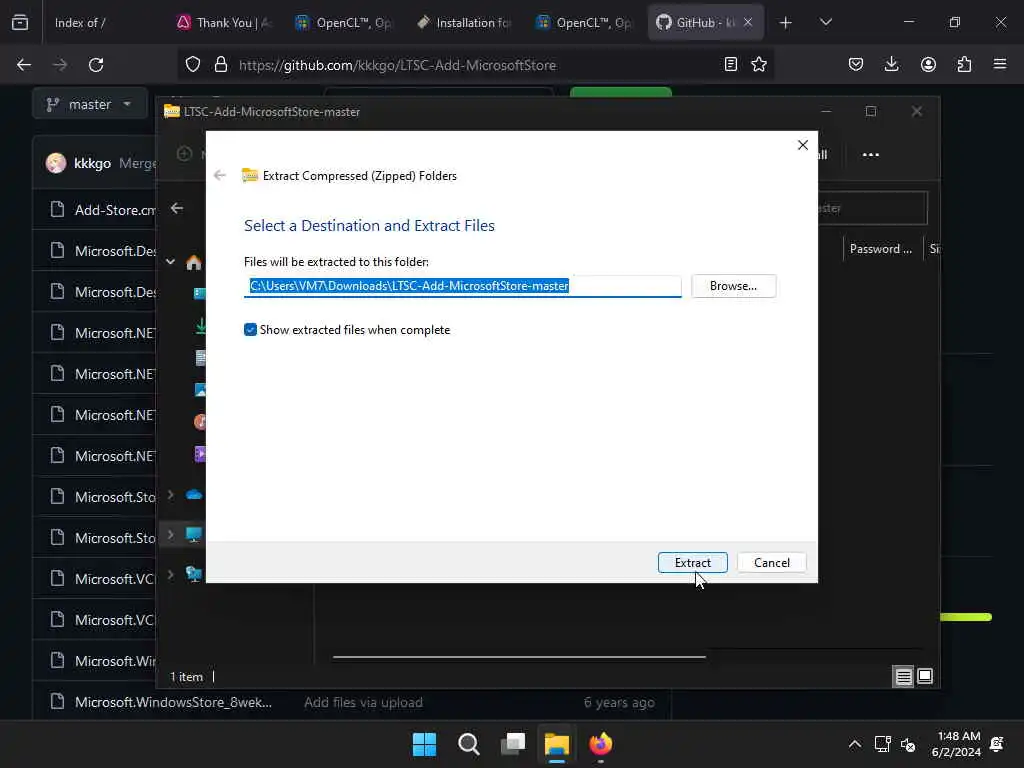Collapse the Home group in Explorer sidebar
Screen dimensions: 1024x768
point(170,262)
